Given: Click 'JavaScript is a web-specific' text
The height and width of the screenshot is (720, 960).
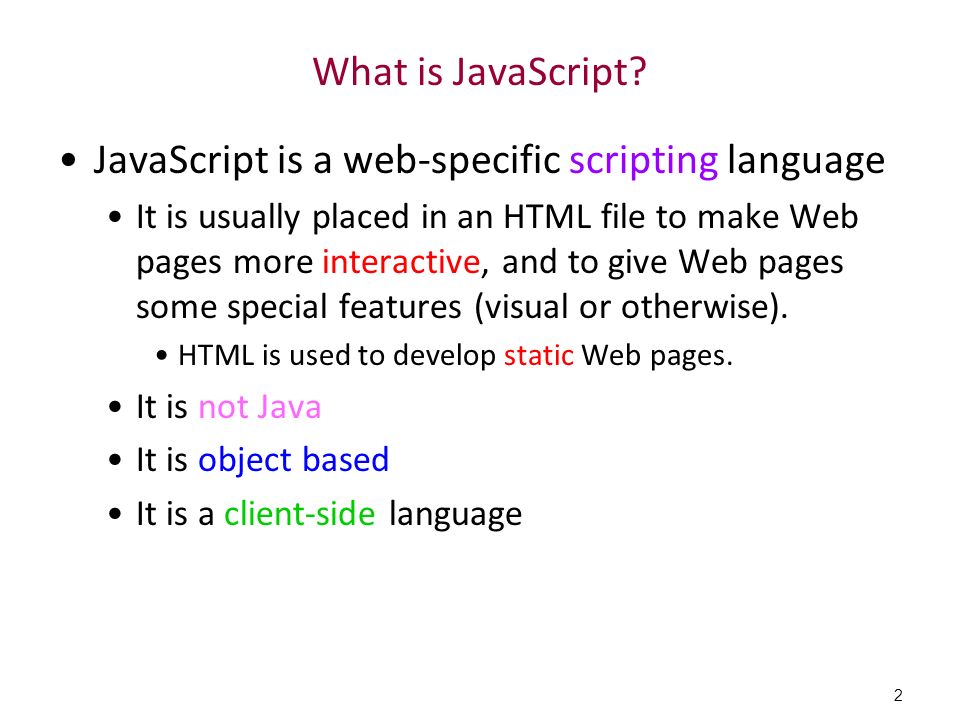Looking at the screenshot, I should [326, 161].
